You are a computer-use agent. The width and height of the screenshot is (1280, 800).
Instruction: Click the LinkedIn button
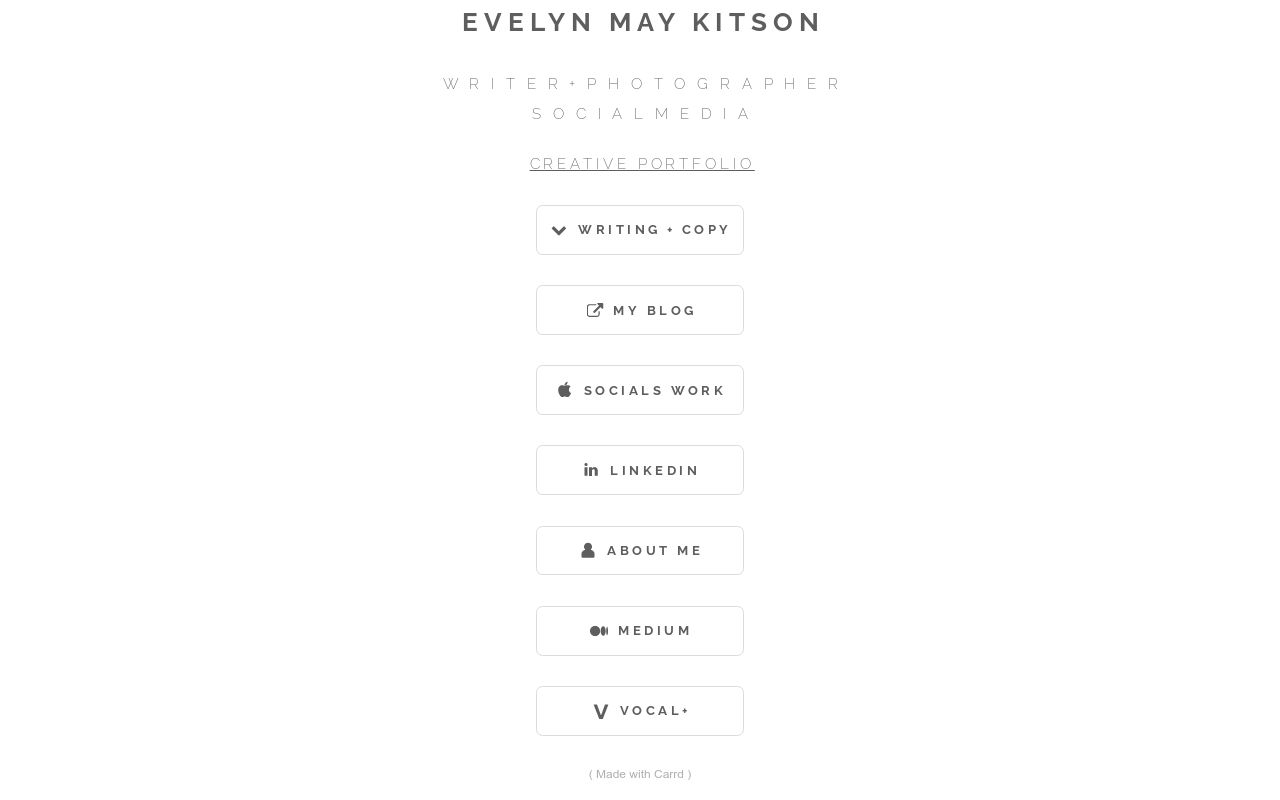coord(640,470)
